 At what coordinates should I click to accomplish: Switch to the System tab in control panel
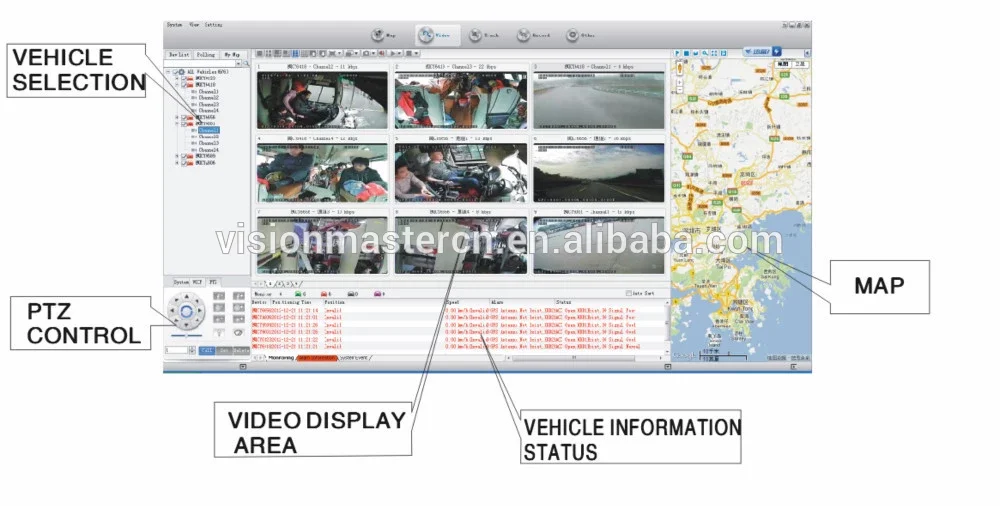181,282
